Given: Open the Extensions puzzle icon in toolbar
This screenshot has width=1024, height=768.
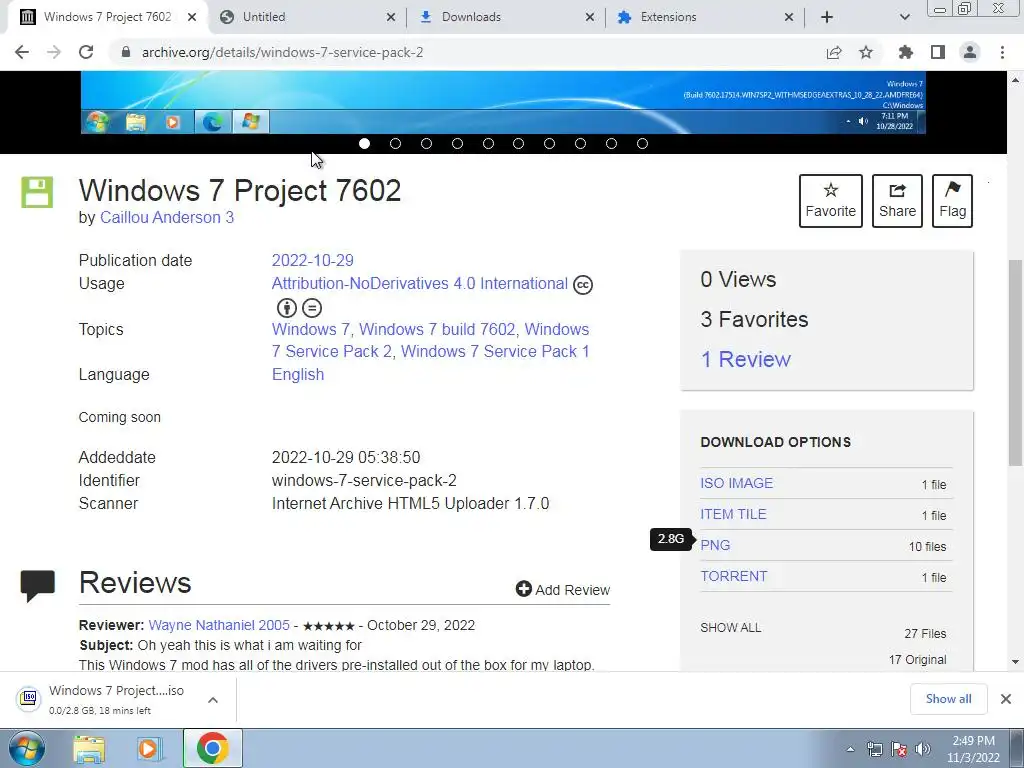Looking at the screenshot, I should 906,52.
